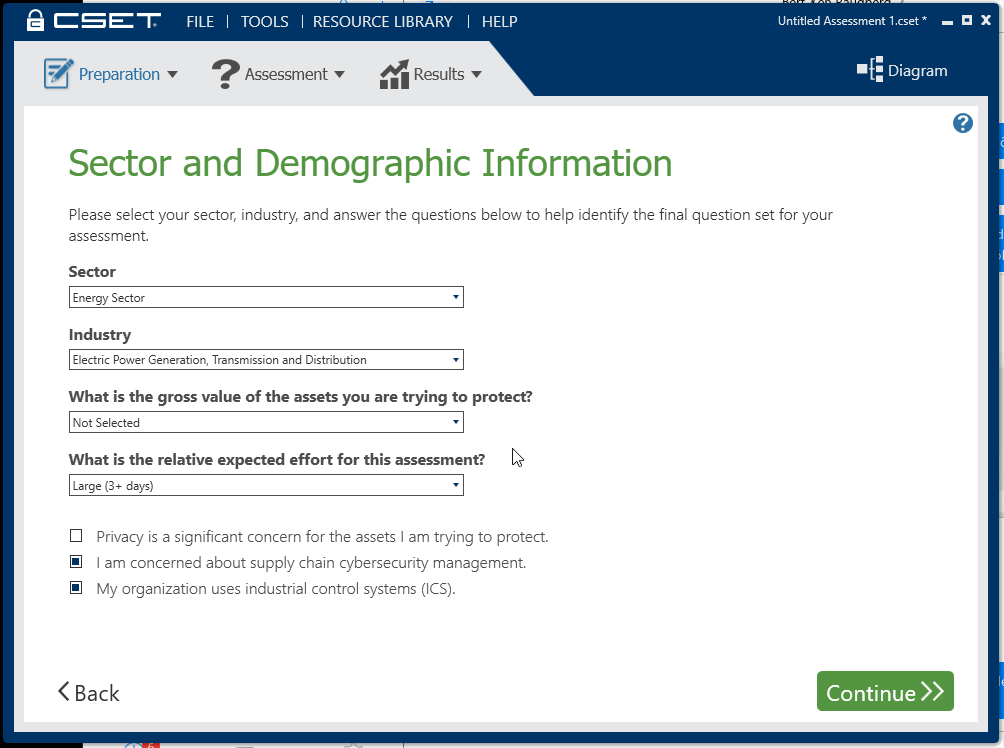The height and width of the screenshot is (748, 1004).
Task: Click the Preparation pencil-and-paper icon
Action: tap(58, 74)
